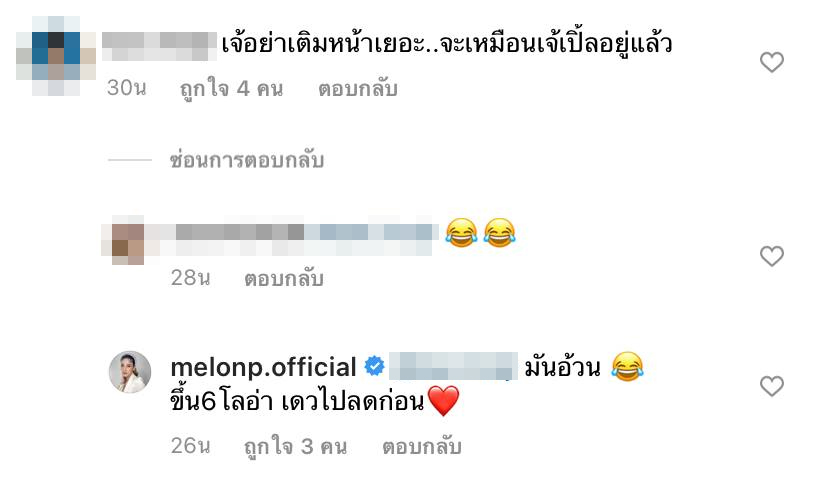This screenshot has height=482, width=828.
Task: Click the verified badge beside melonp.official
Action: tap(374, 366)
